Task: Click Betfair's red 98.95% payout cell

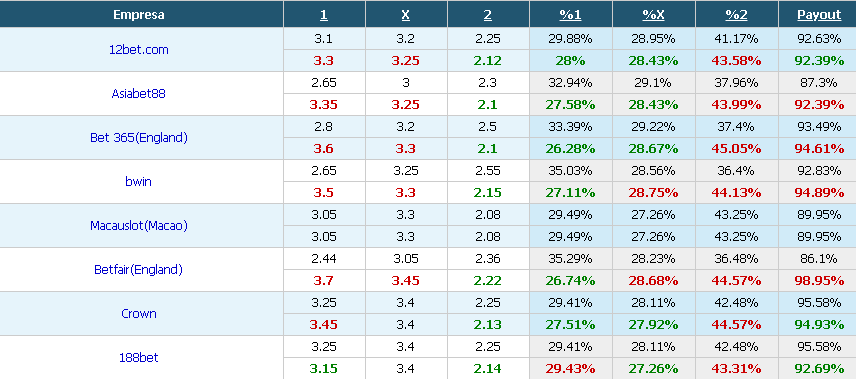Action: pos(819,281)
